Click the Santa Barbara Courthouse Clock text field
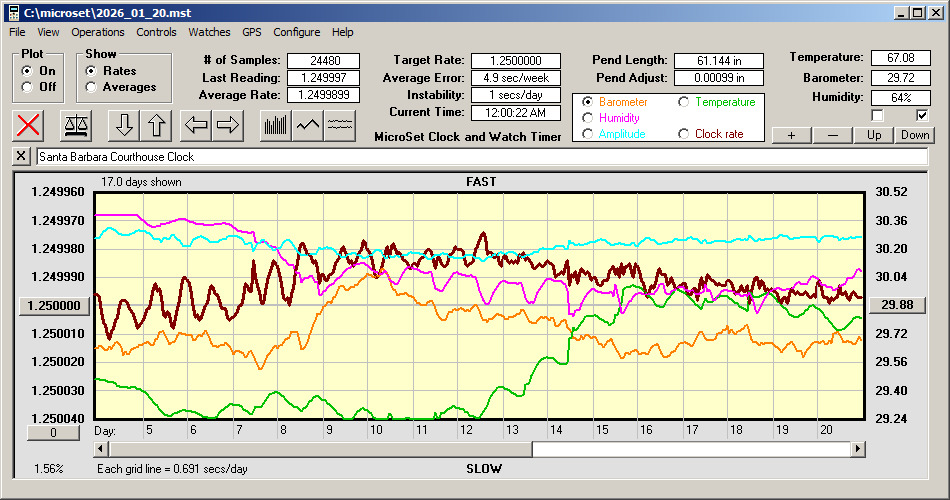950x500 pixels. [x=480, y=157]
